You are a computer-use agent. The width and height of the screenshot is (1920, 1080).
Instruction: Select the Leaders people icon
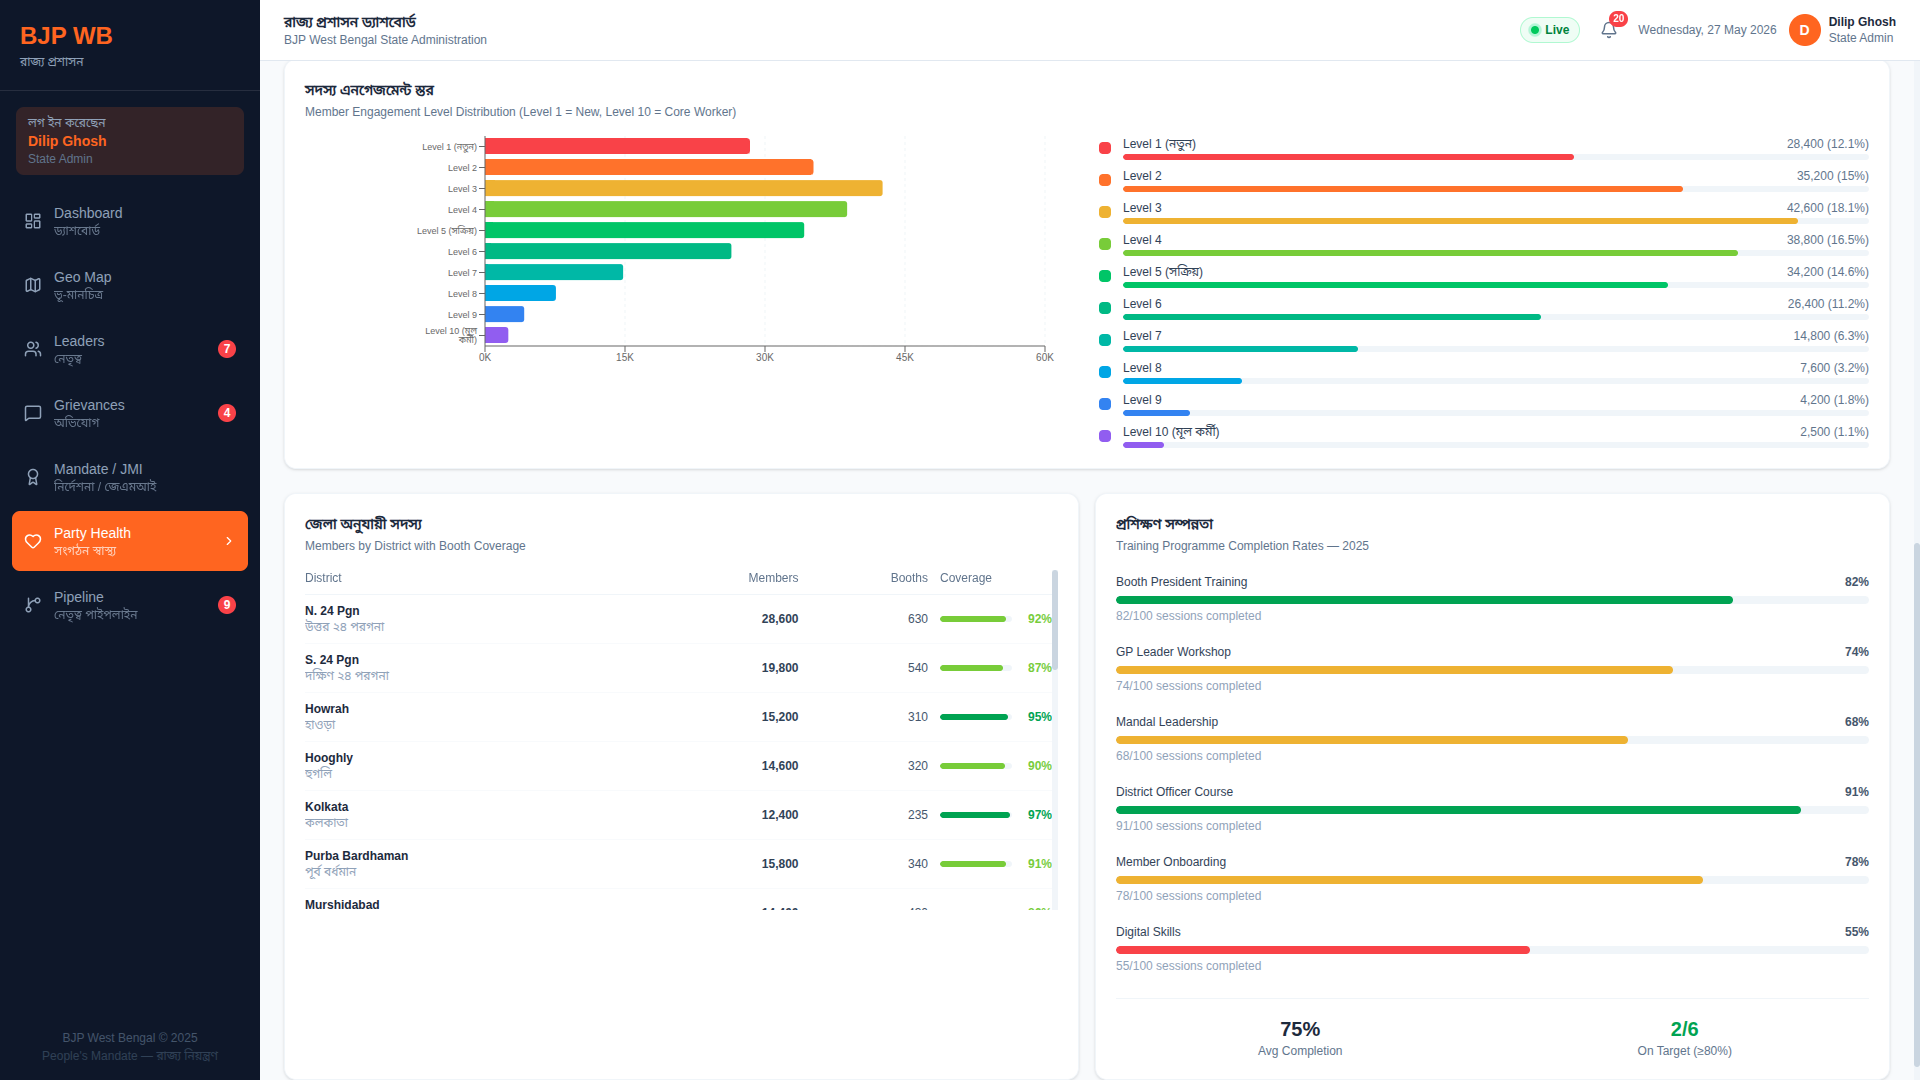click(x=33, y=349)
